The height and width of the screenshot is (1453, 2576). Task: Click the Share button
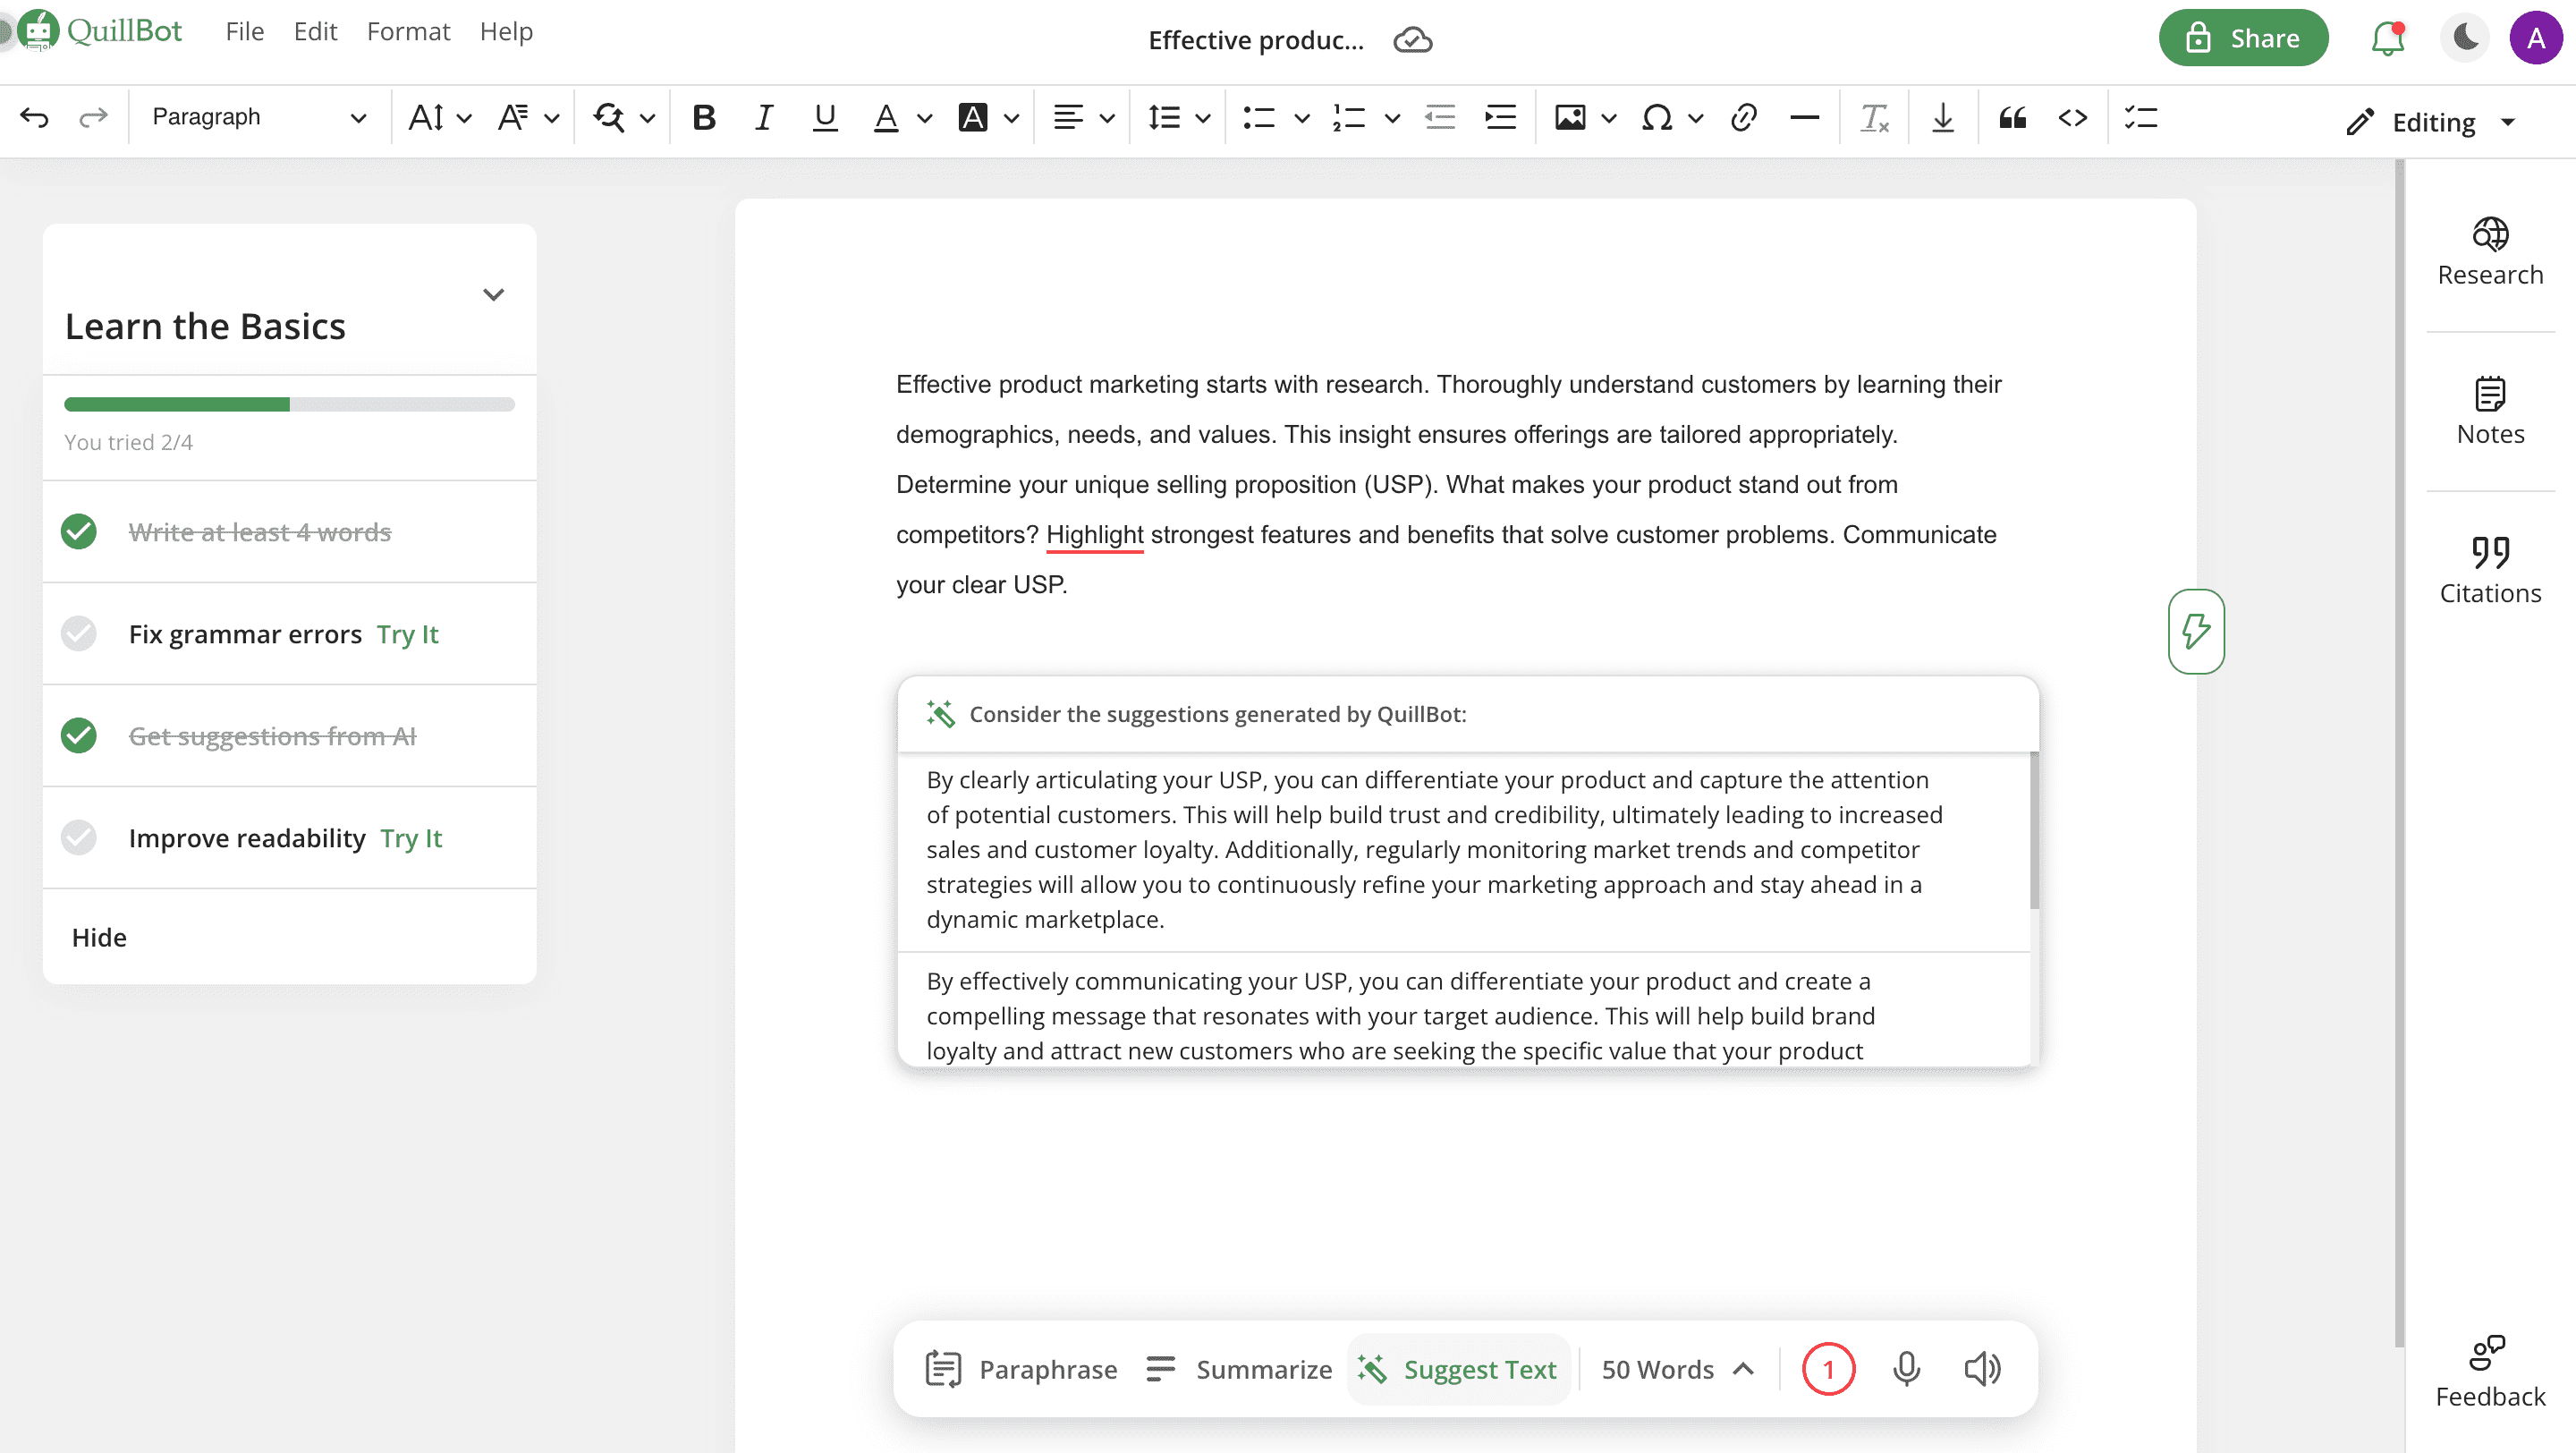pyautogui.click(x=2243, y=39)
